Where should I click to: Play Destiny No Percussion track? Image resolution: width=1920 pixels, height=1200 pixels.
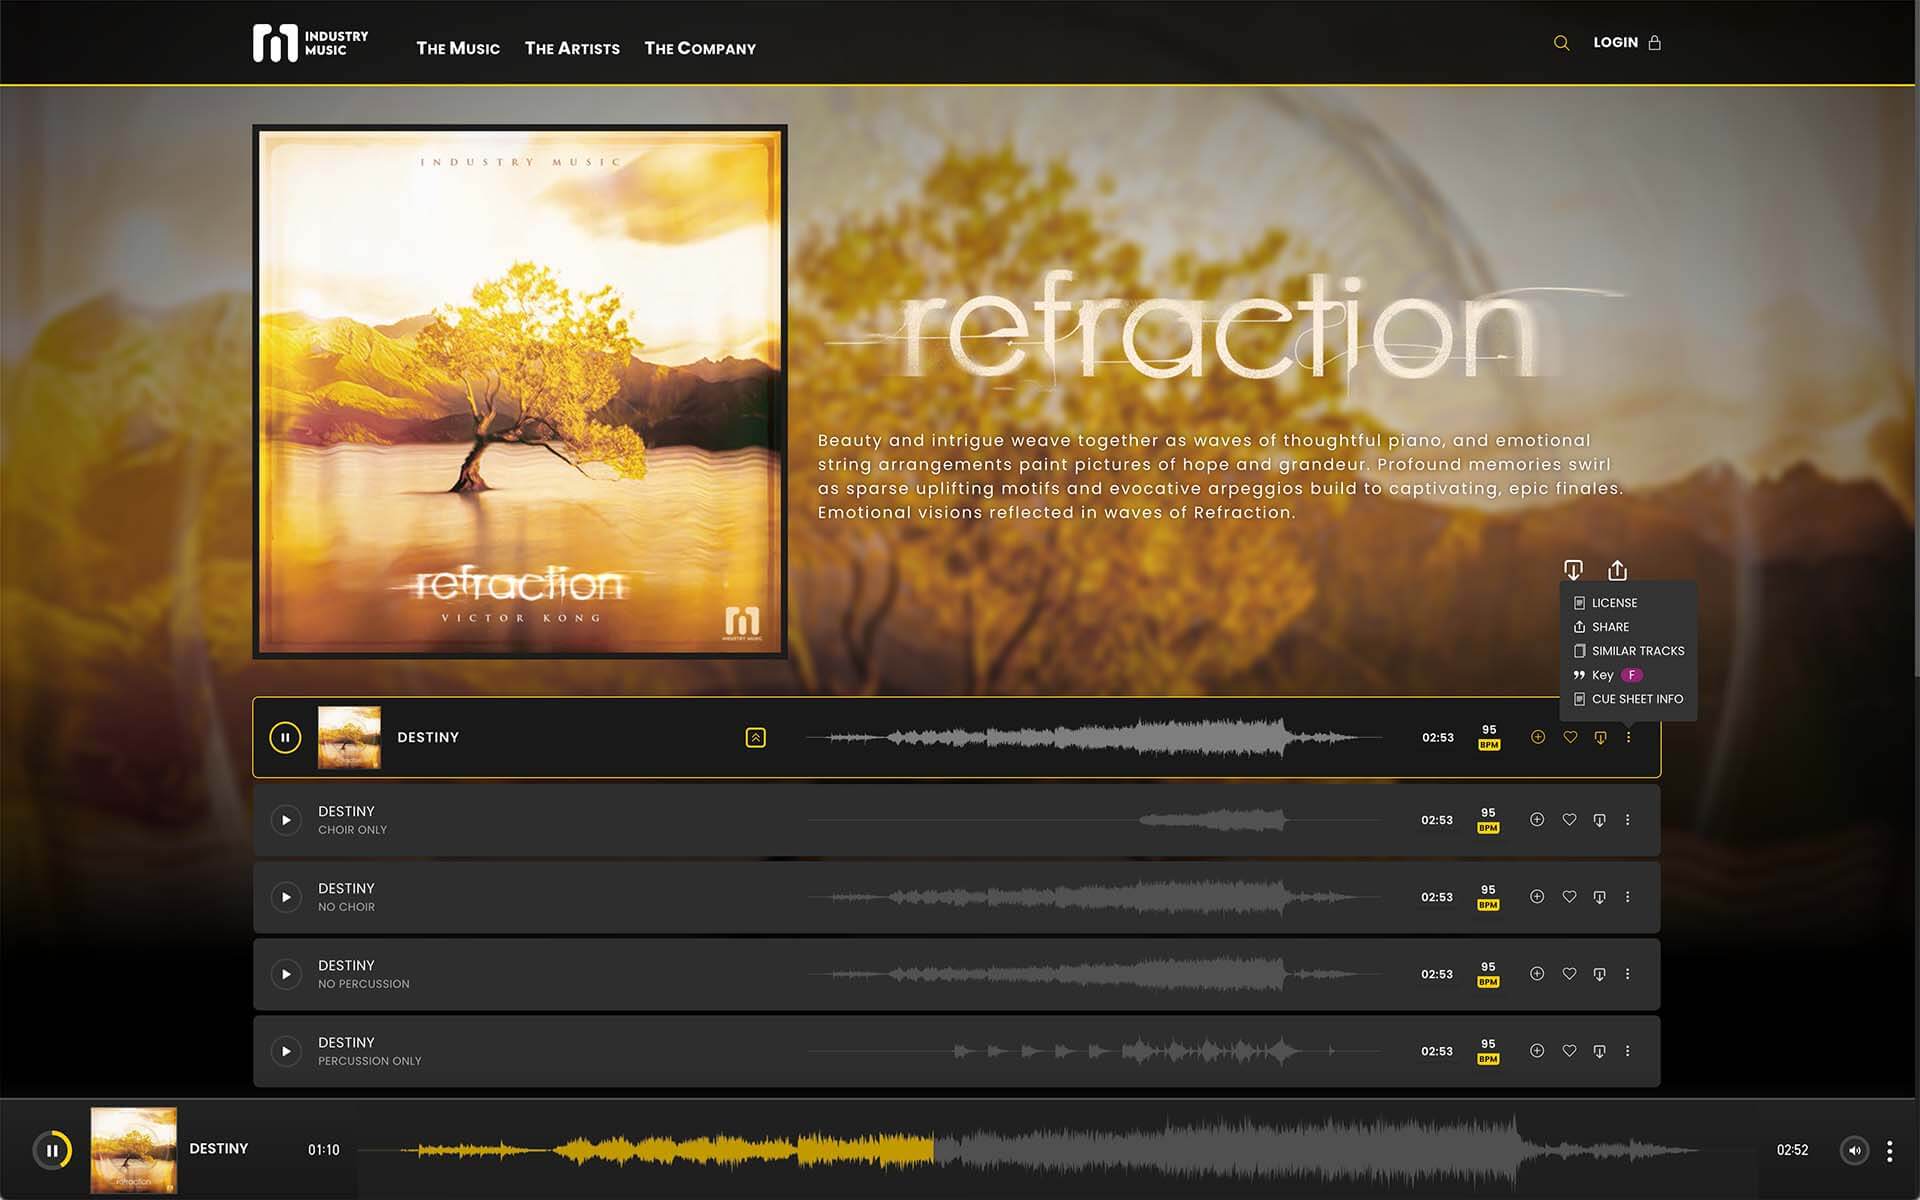[286, 974]
